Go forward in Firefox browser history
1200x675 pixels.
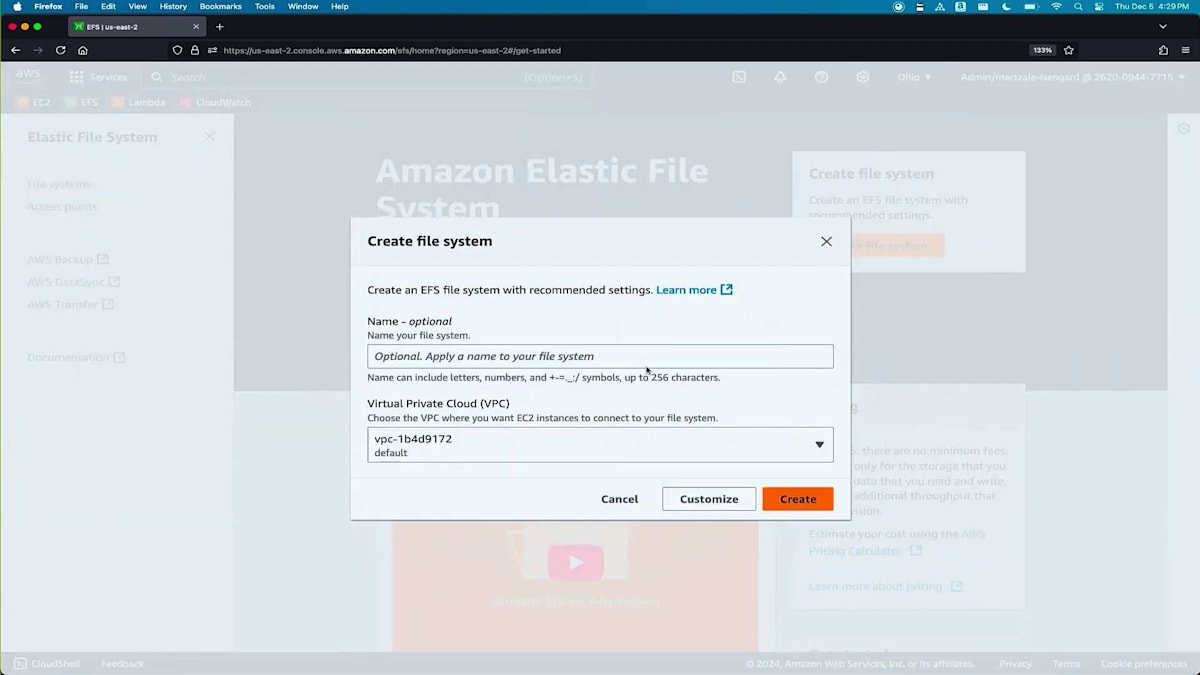point(38,50)
